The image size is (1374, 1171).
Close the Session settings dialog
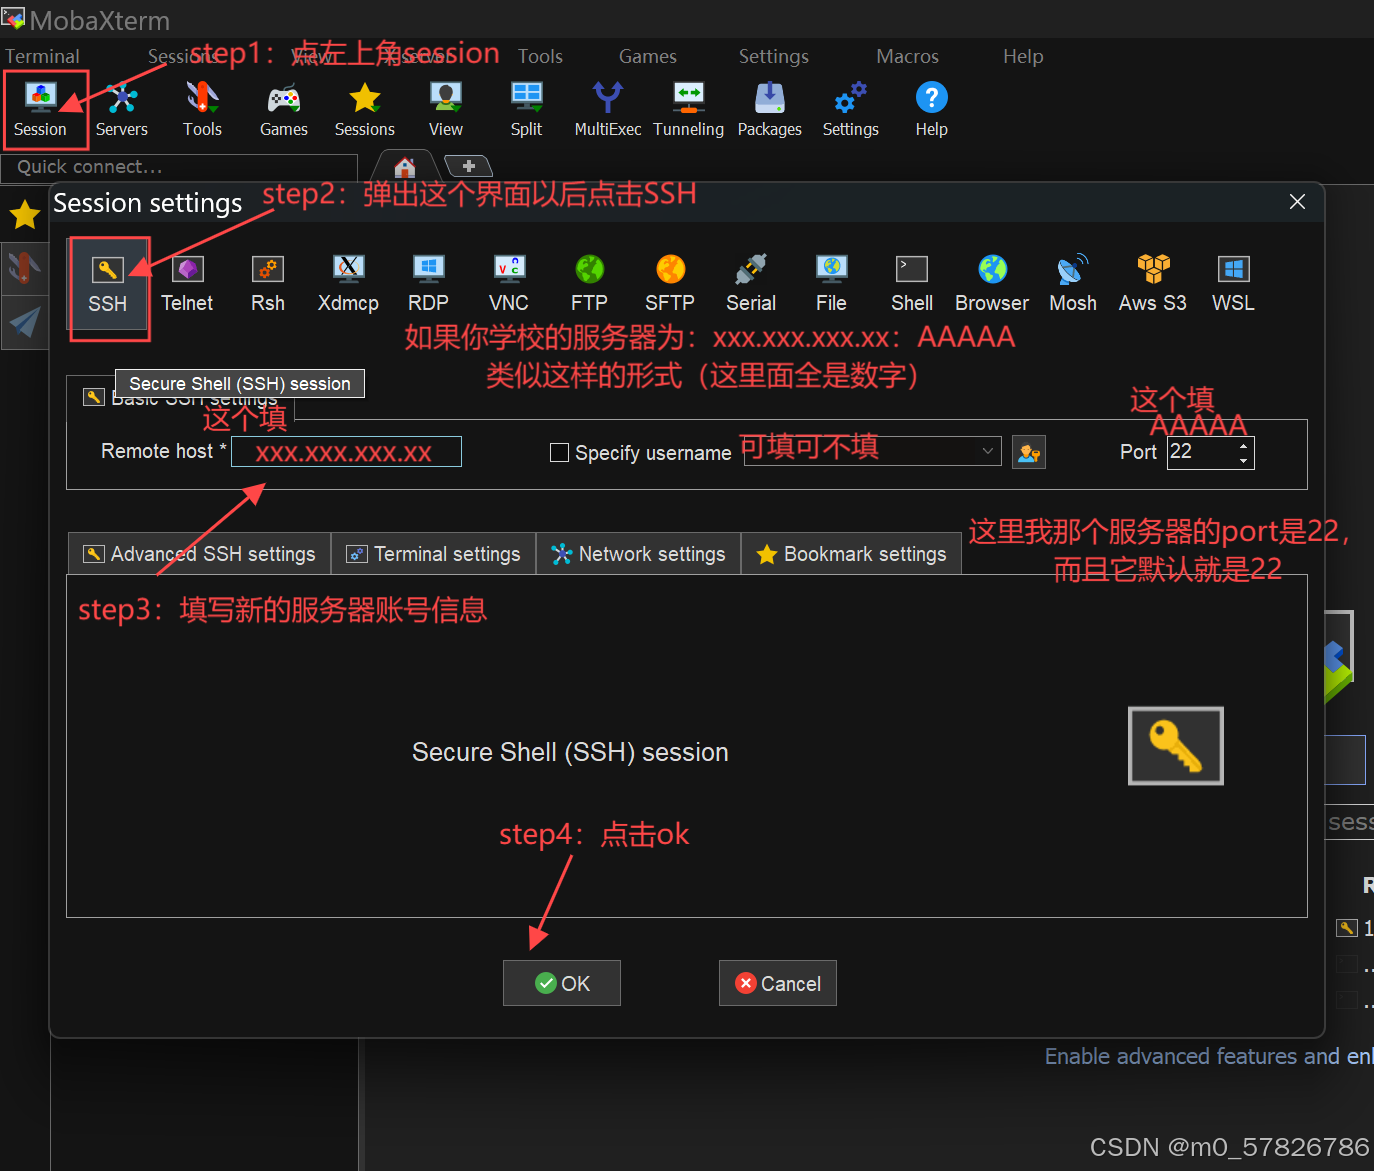point(1298,202)
